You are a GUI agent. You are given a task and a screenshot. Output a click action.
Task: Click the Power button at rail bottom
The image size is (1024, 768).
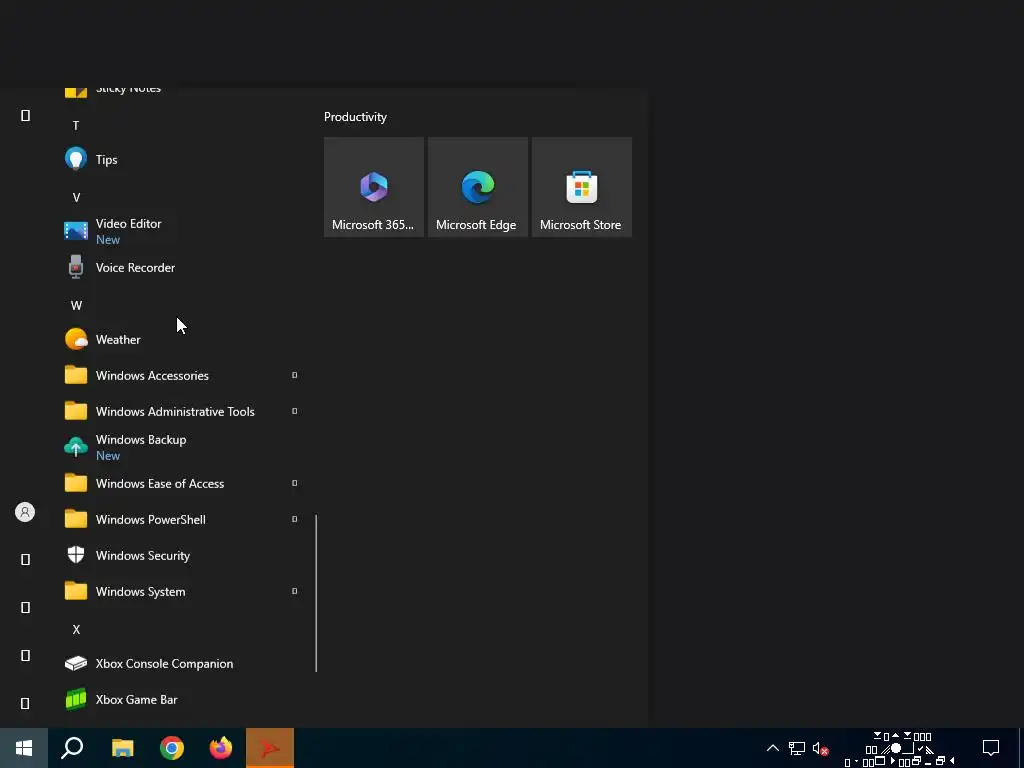tap(25, 703)
